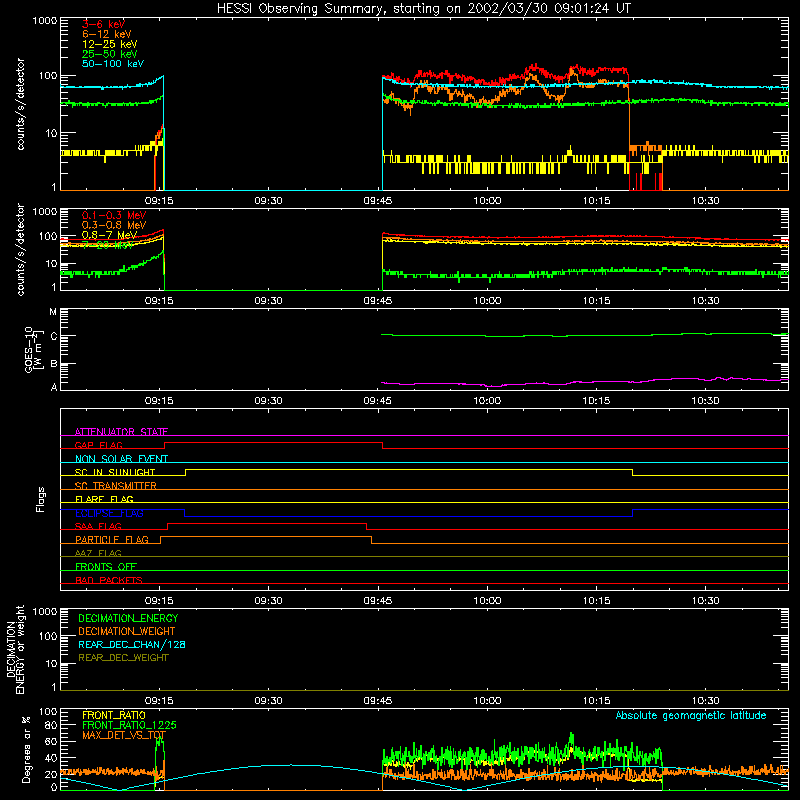Image resolution: width=800 pixels, height=800 pixels.
Task: Click the Degrees or % axis title
Action: [x=26, y=749]
